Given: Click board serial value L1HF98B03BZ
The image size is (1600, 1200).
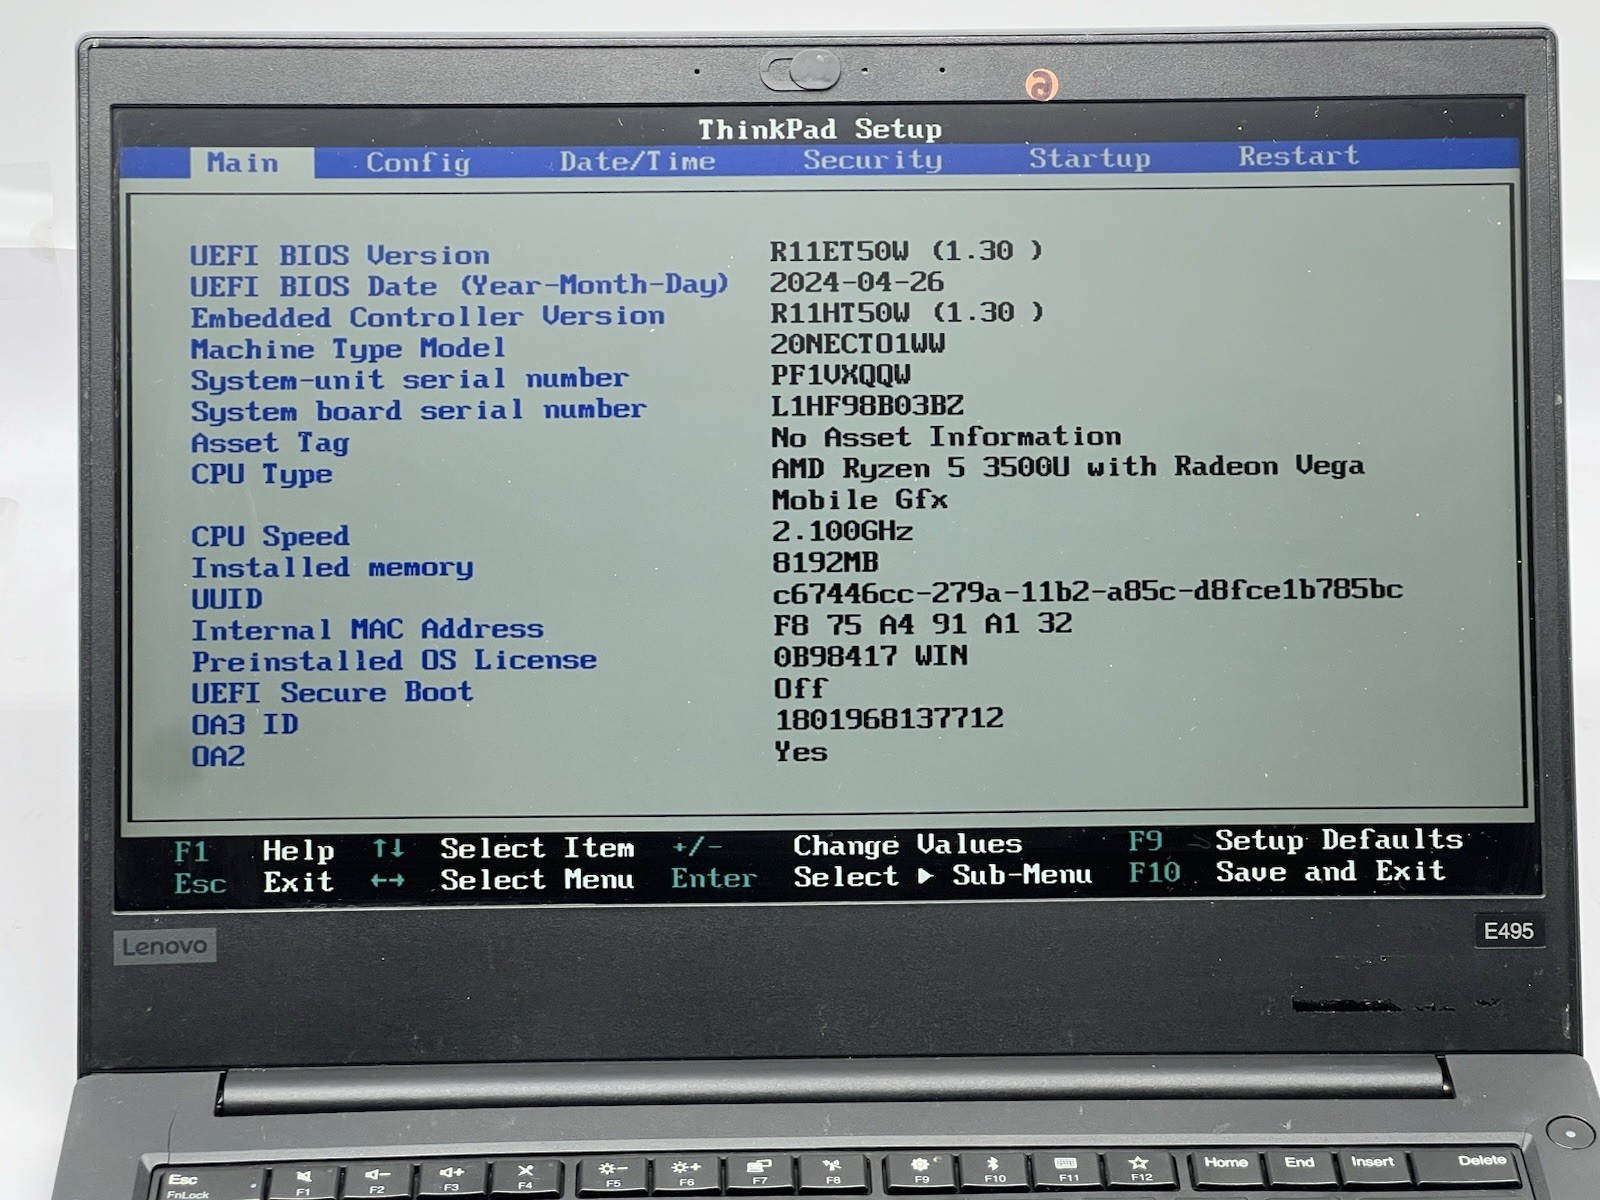Looking at the screenshot, I should point(867,406).
